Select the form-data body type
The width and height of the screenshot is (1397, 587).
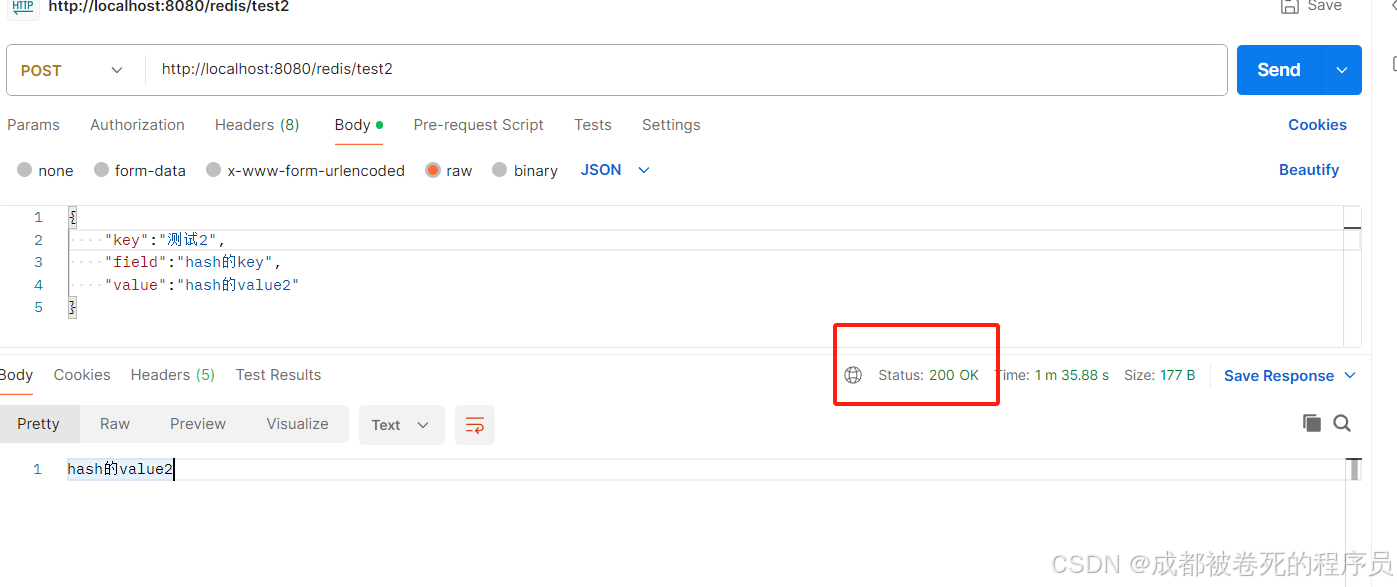point(140,170)
